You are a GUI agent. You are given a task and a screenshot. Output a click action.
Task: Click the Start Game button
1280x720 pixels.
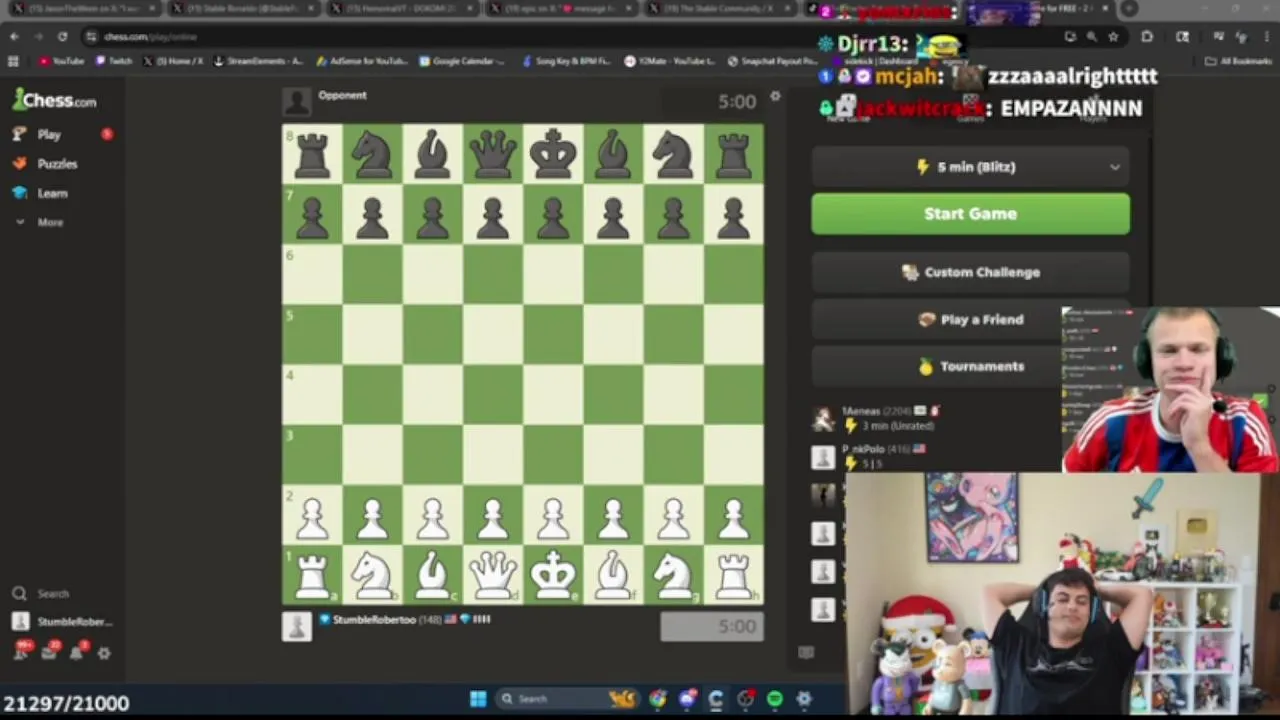[x=970, y=213]
